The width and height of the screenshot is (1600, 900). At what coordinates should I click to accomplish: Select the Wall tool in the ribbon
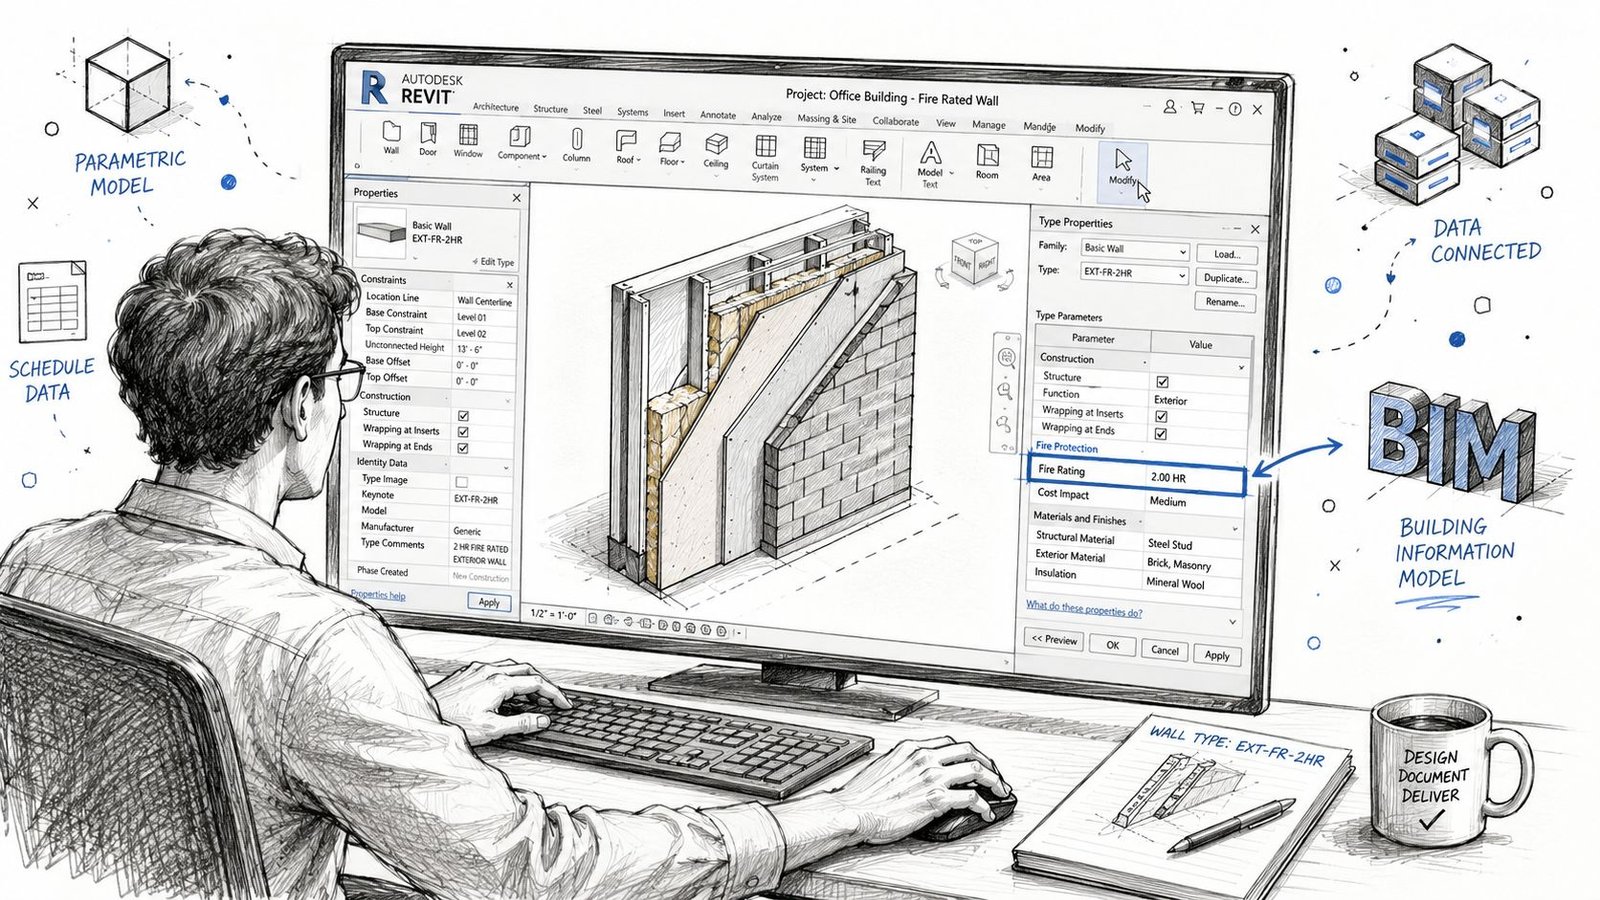click(391, 138)
